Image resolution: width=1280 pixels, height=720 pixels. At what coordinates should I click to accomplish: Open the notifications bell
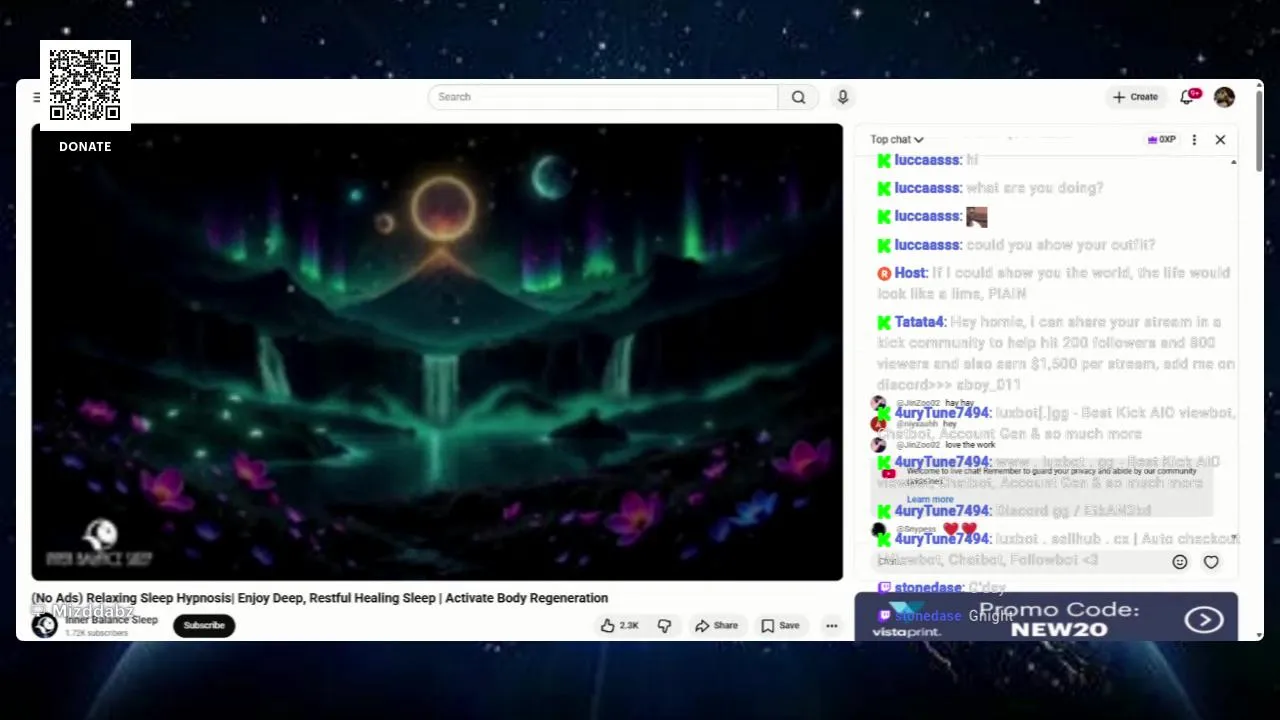(x=1188, y=97)
